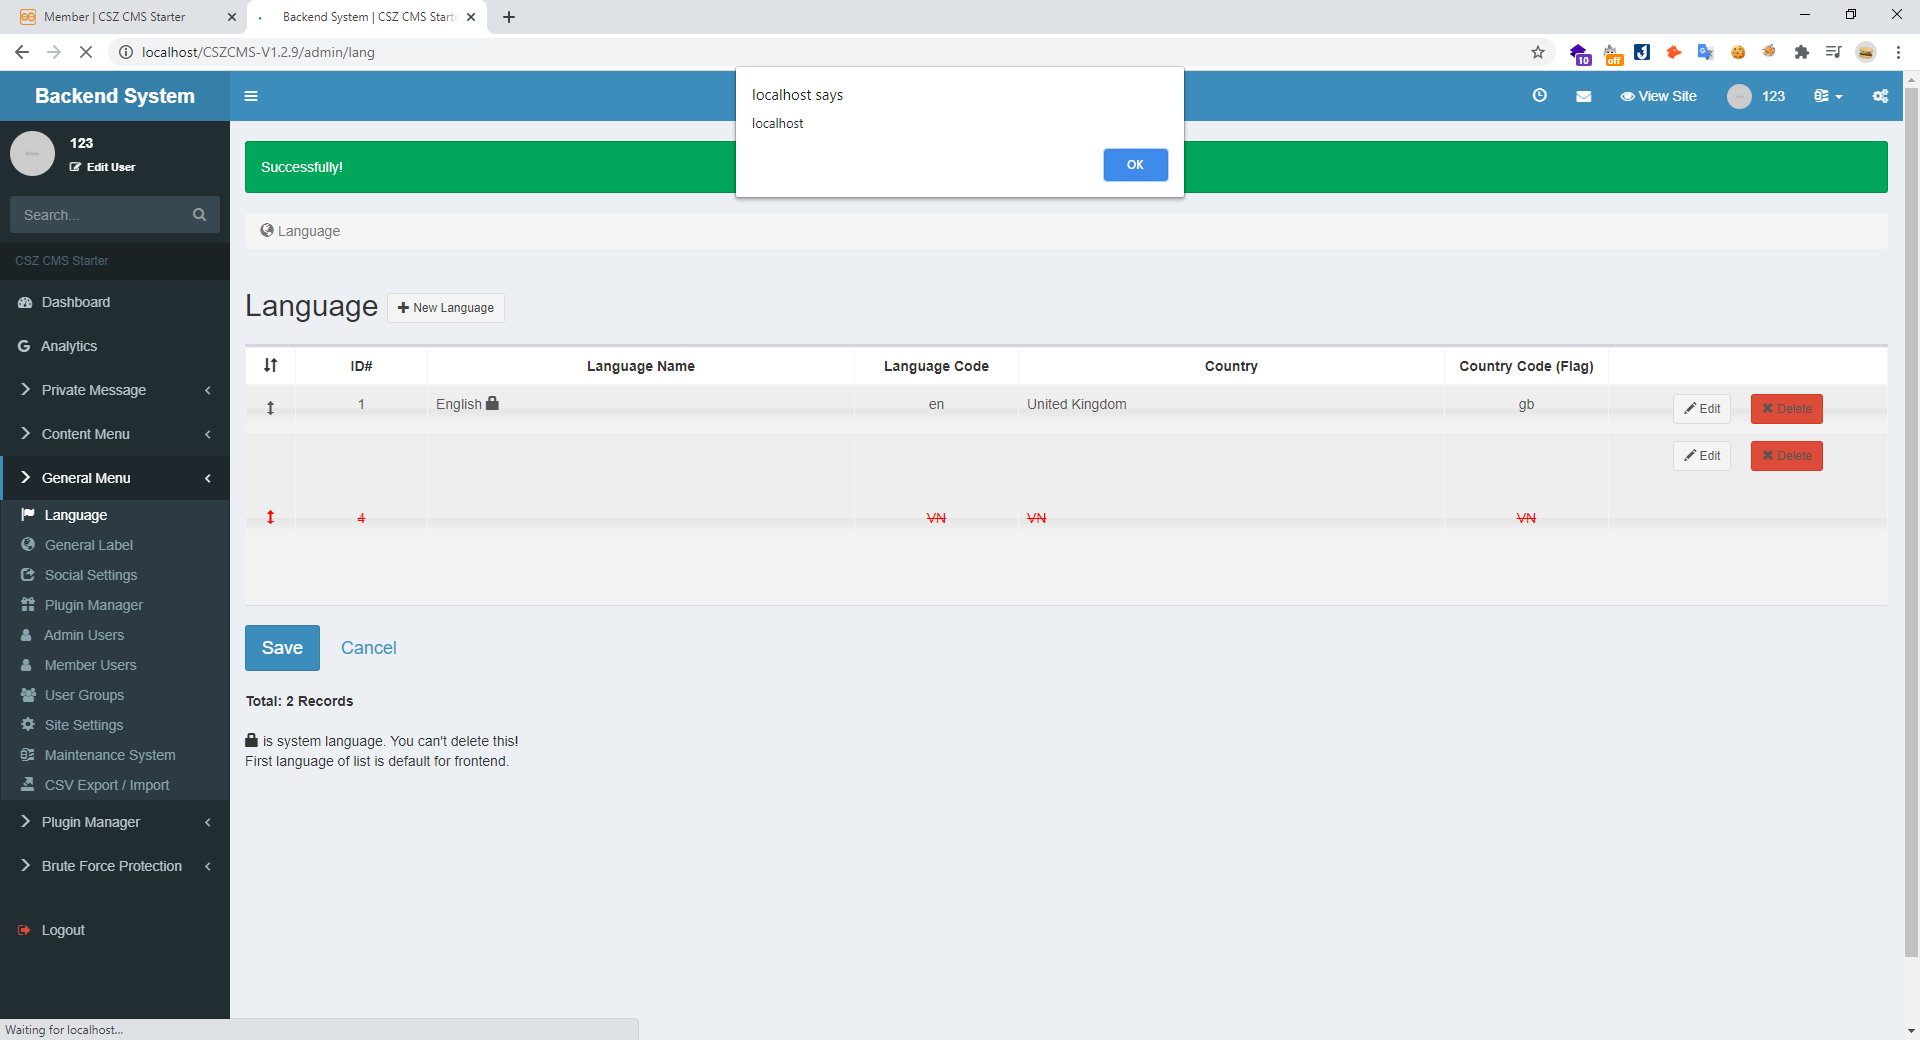Click the Save button
Screen dimensions: 1920x1040
tap(282, 648)
